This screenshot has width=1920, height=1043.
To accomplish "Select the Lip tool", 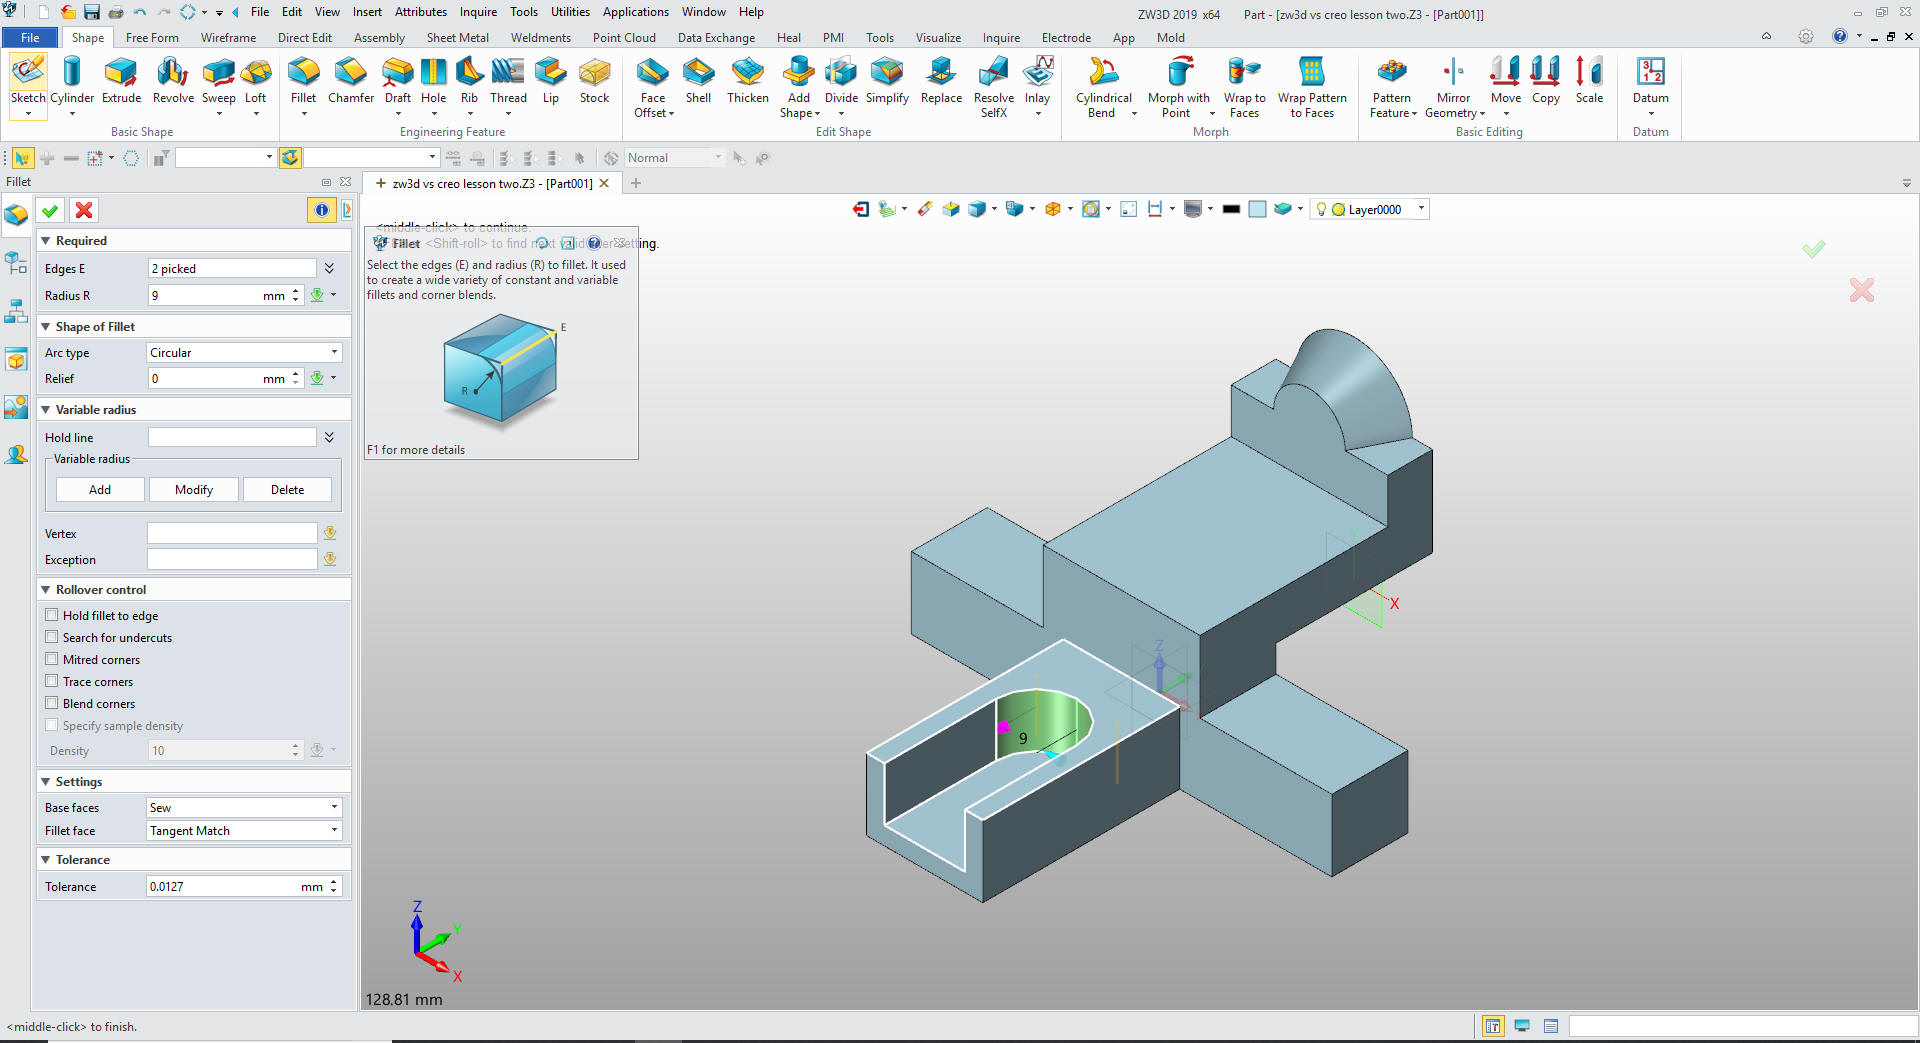I will 551,80.
